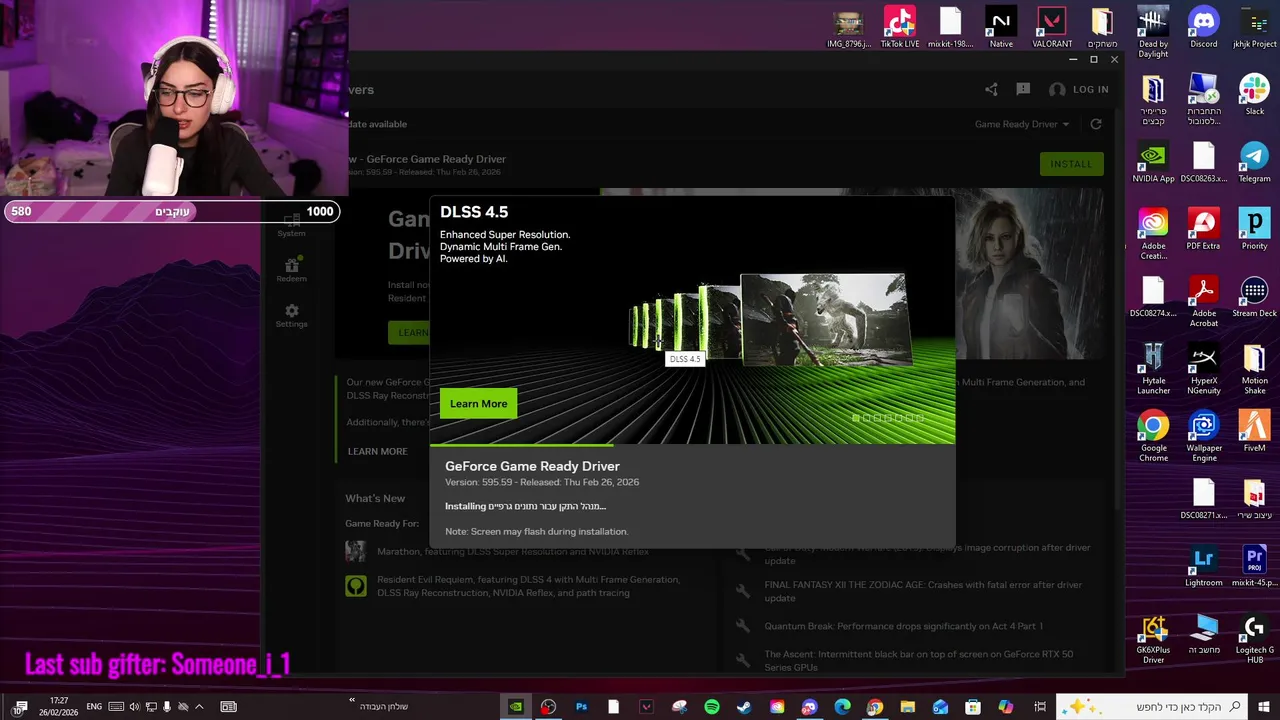
Task: Open Settings in the NVIDIA sidebar
Action: [x=291, y=315]
